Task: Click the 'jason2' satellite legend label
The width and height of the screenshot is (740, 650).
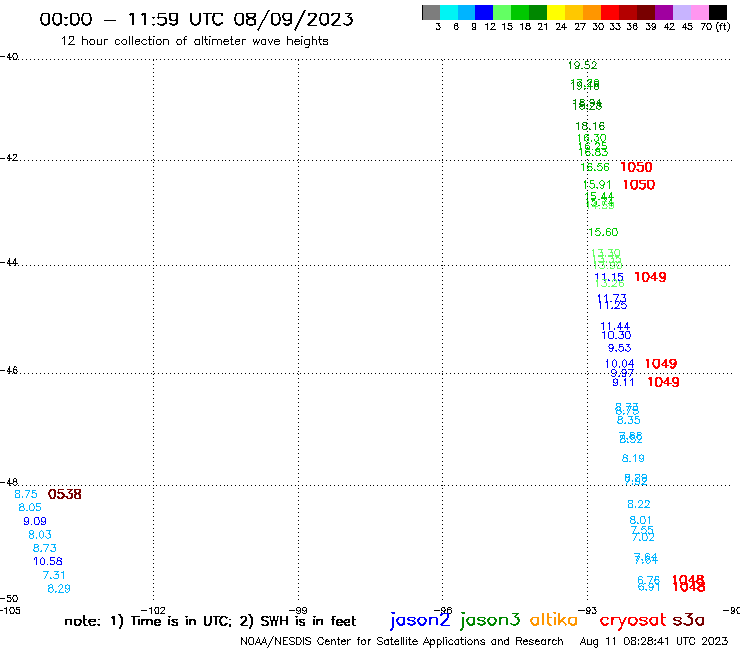Action: 420,620
